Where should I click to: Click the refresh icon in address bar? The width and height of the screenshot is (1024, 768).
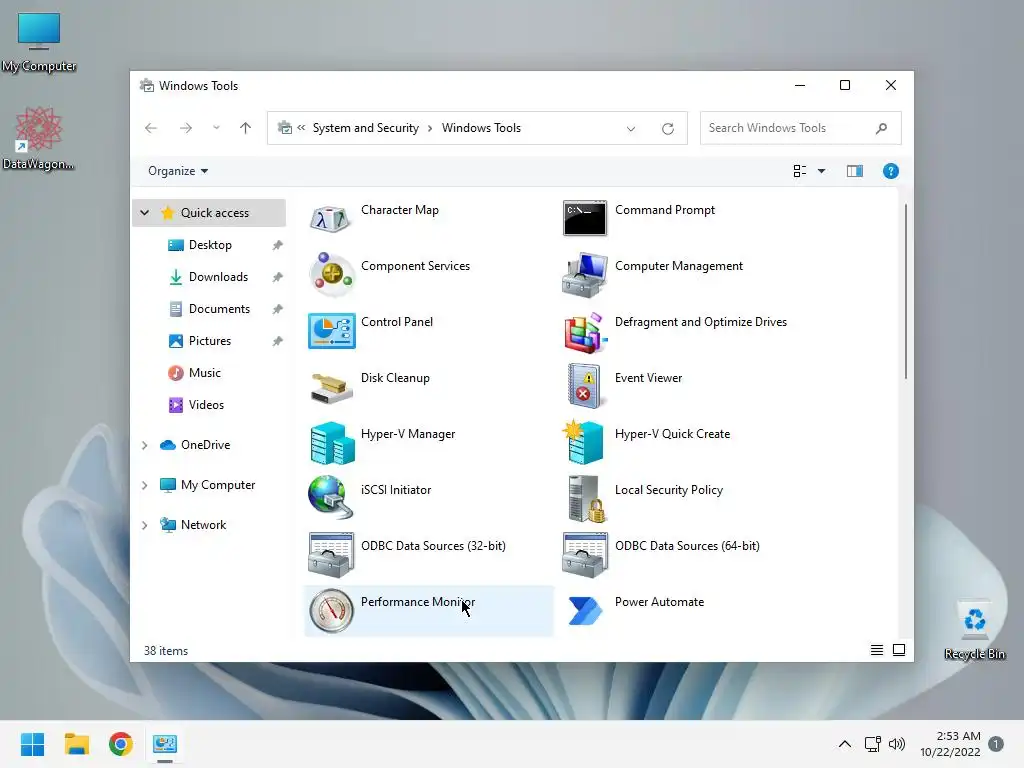tap(667, 129)
